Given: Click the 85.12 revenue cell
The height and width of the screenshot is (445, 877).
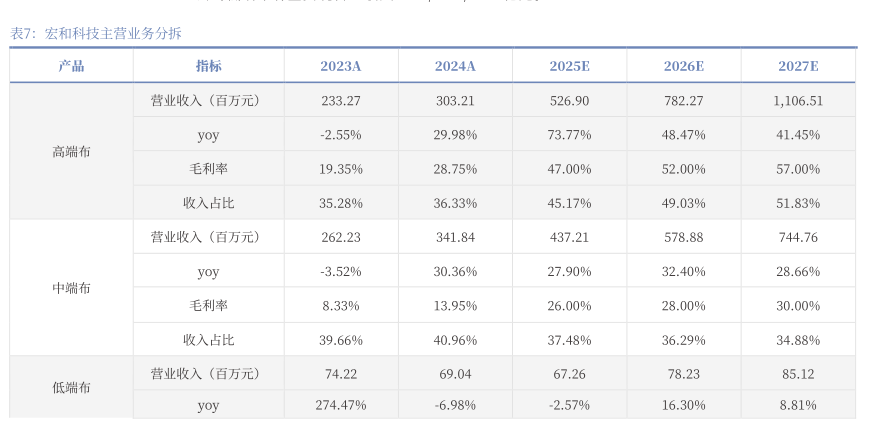Looking at the screenshot, I should [798, 373].
